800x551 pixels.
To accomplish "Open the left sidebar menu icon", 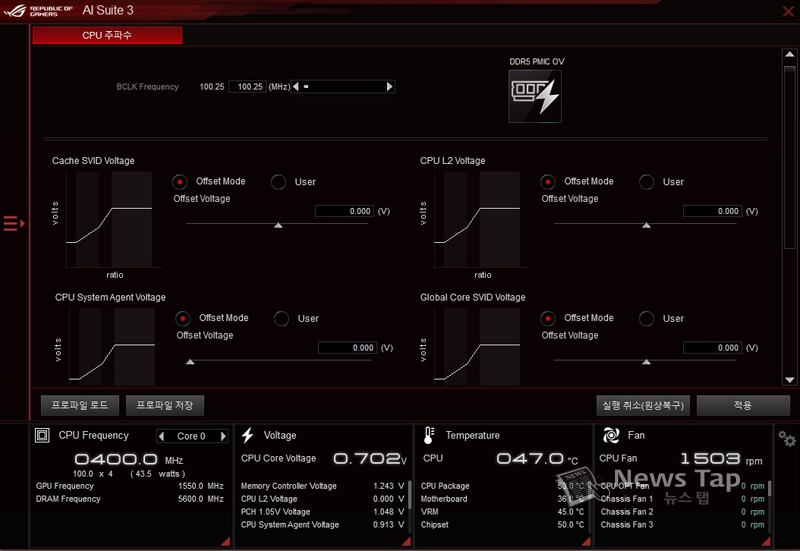I will click(13, 223).
